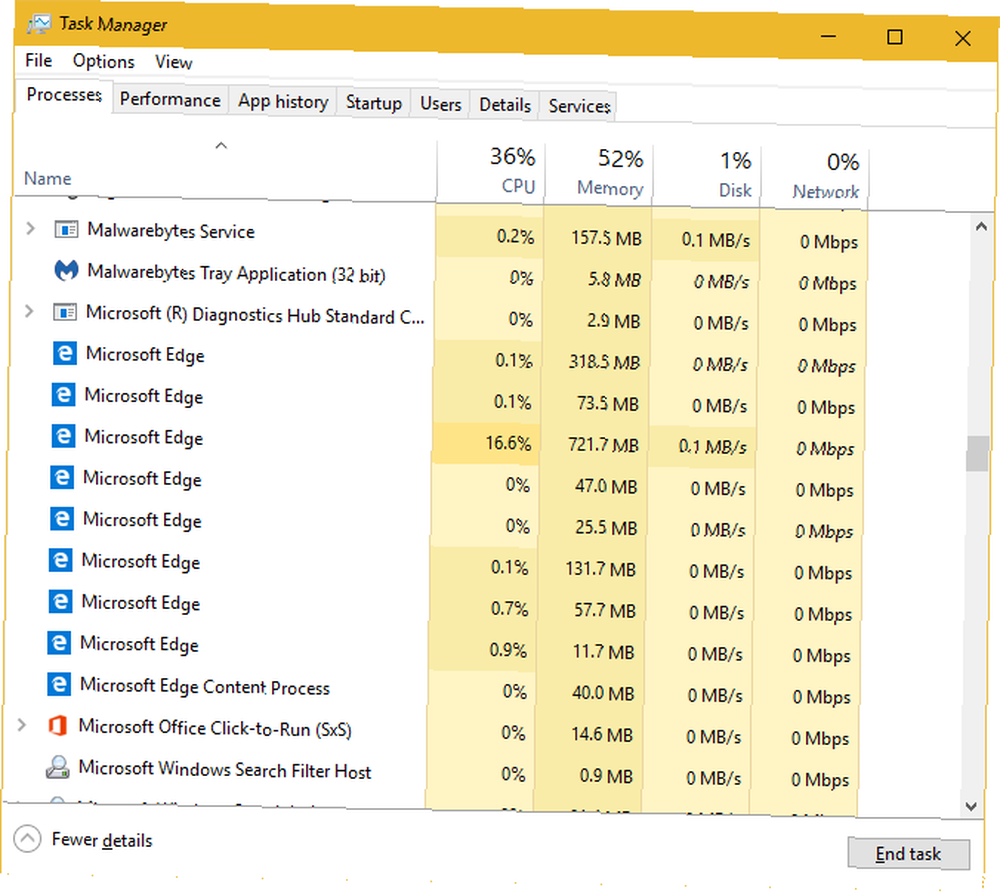Click the Malwarebytes Service process icon
The image size is (1000, 894).
click(66, 229)
